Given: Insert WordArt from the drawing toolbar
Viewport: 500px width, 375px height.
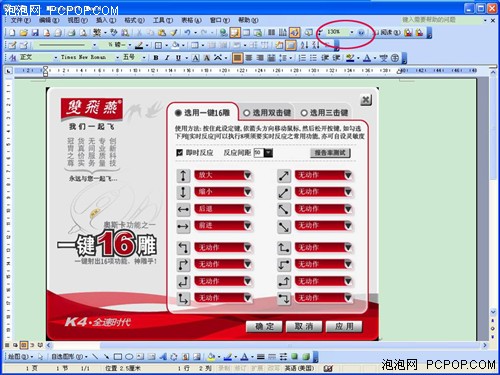Looking at the screenshot, I should click(x=163, y=357).
